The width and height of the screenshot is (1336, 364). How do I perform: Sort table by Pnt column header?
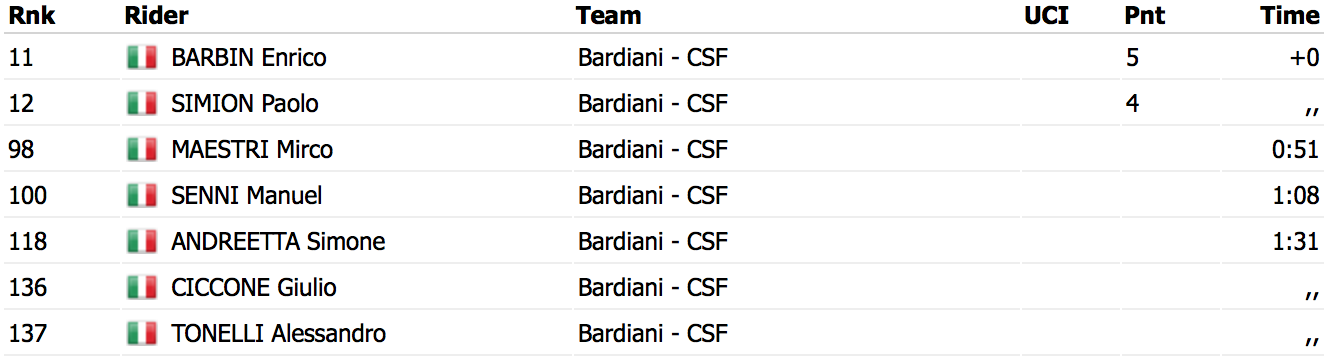[1145, 15]
